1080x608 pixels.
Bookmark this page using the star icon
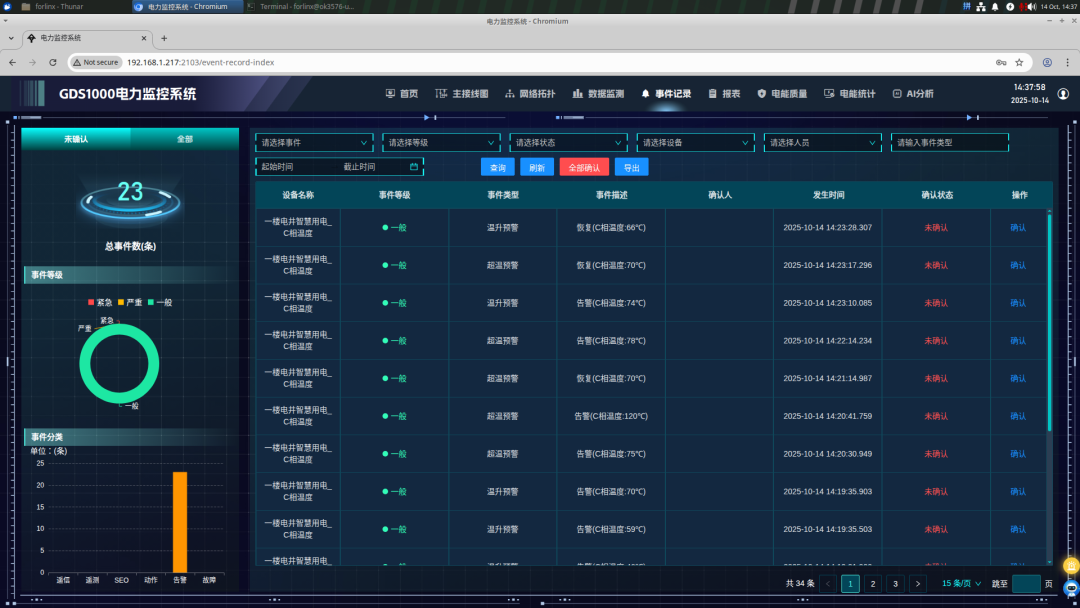1019,62
